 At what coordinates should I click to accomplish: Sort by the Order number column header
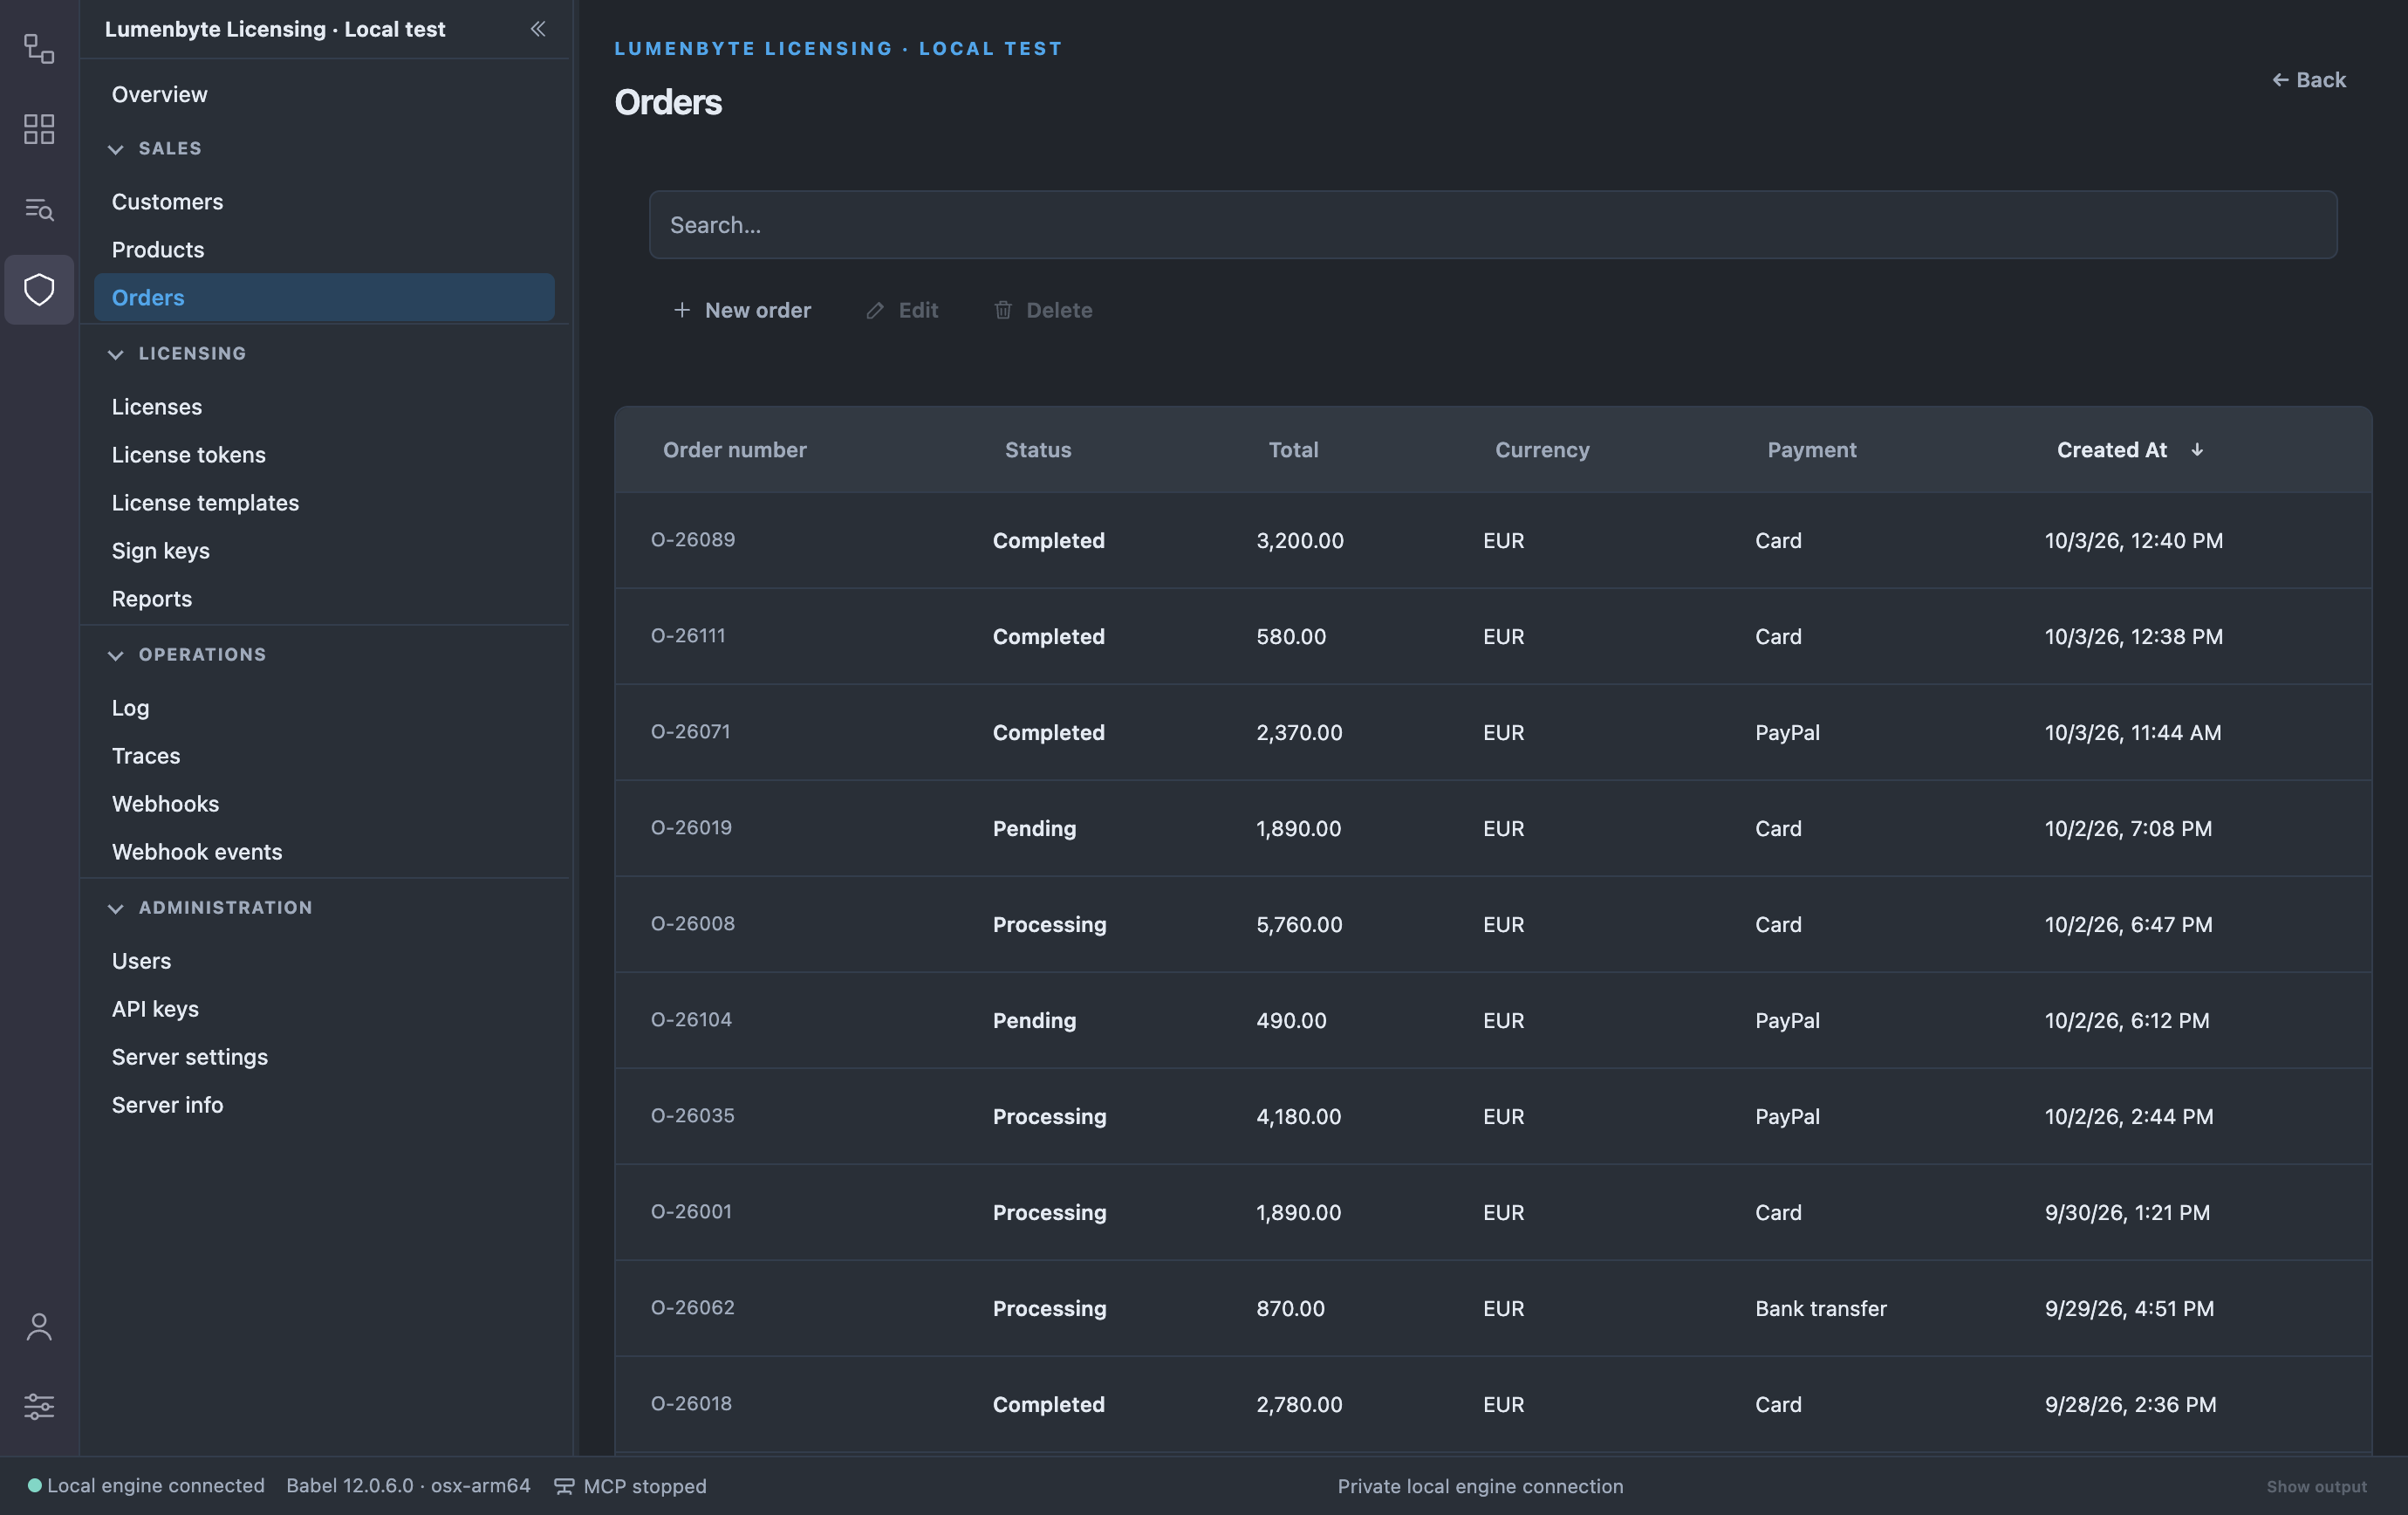pos(734,450)
